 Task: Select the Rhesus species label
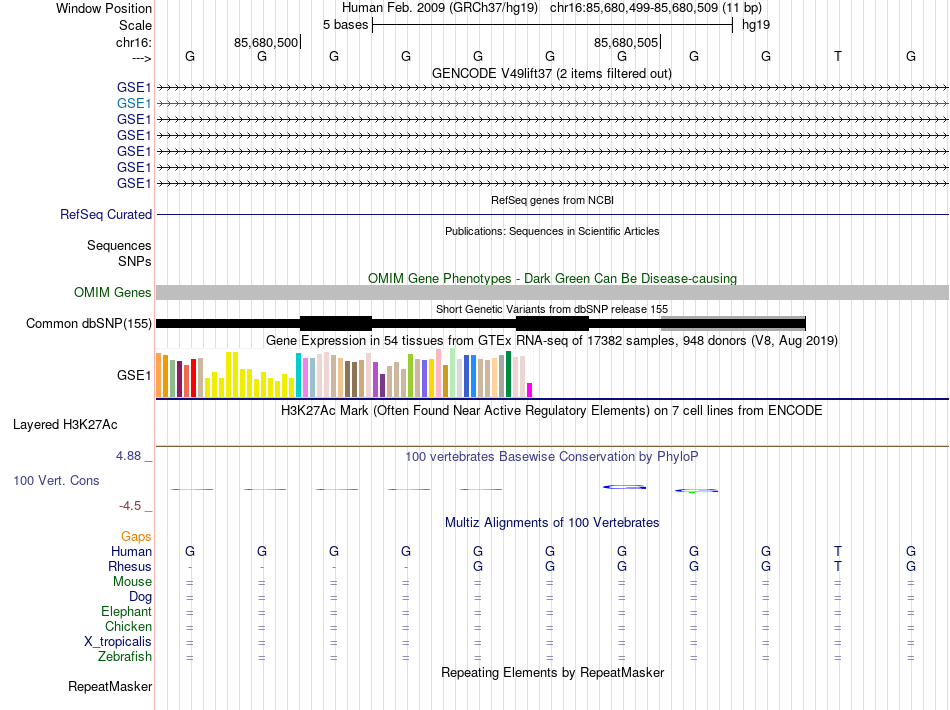click(x=130, y=566)
